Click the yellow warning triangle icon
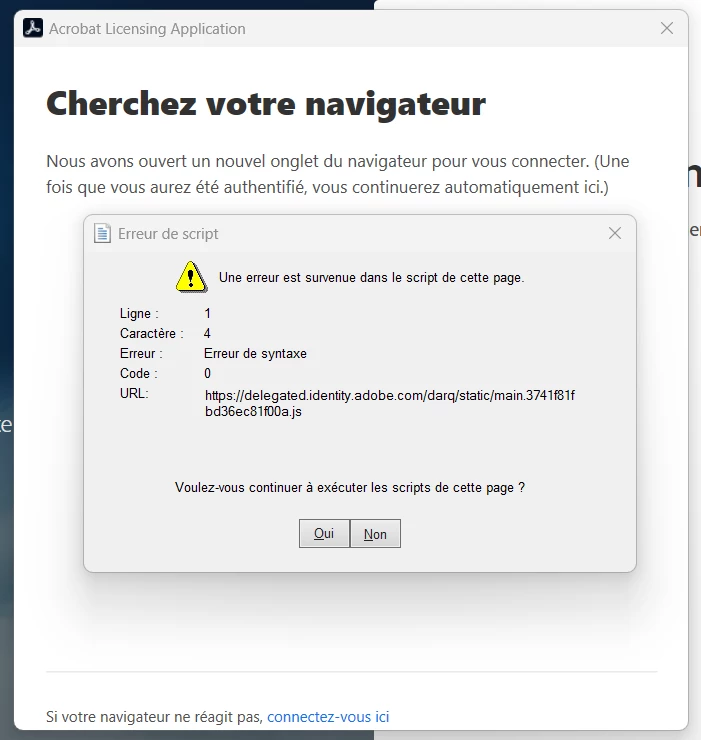The height and width of the screenshot is (740, 701). [191, 277]
